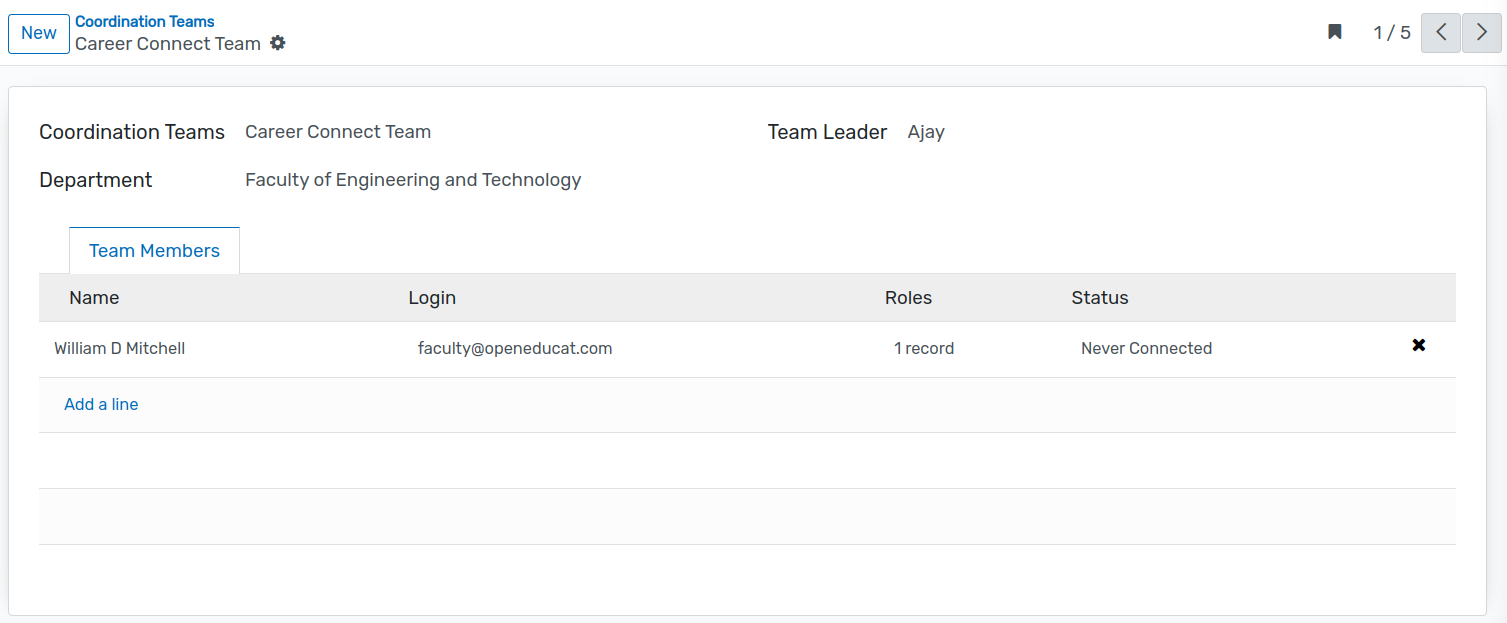Select the Team Members tab
Image resolution: width=1507 pixels, height=623 pixels.
pyautogui.click(x=154, y=250)
